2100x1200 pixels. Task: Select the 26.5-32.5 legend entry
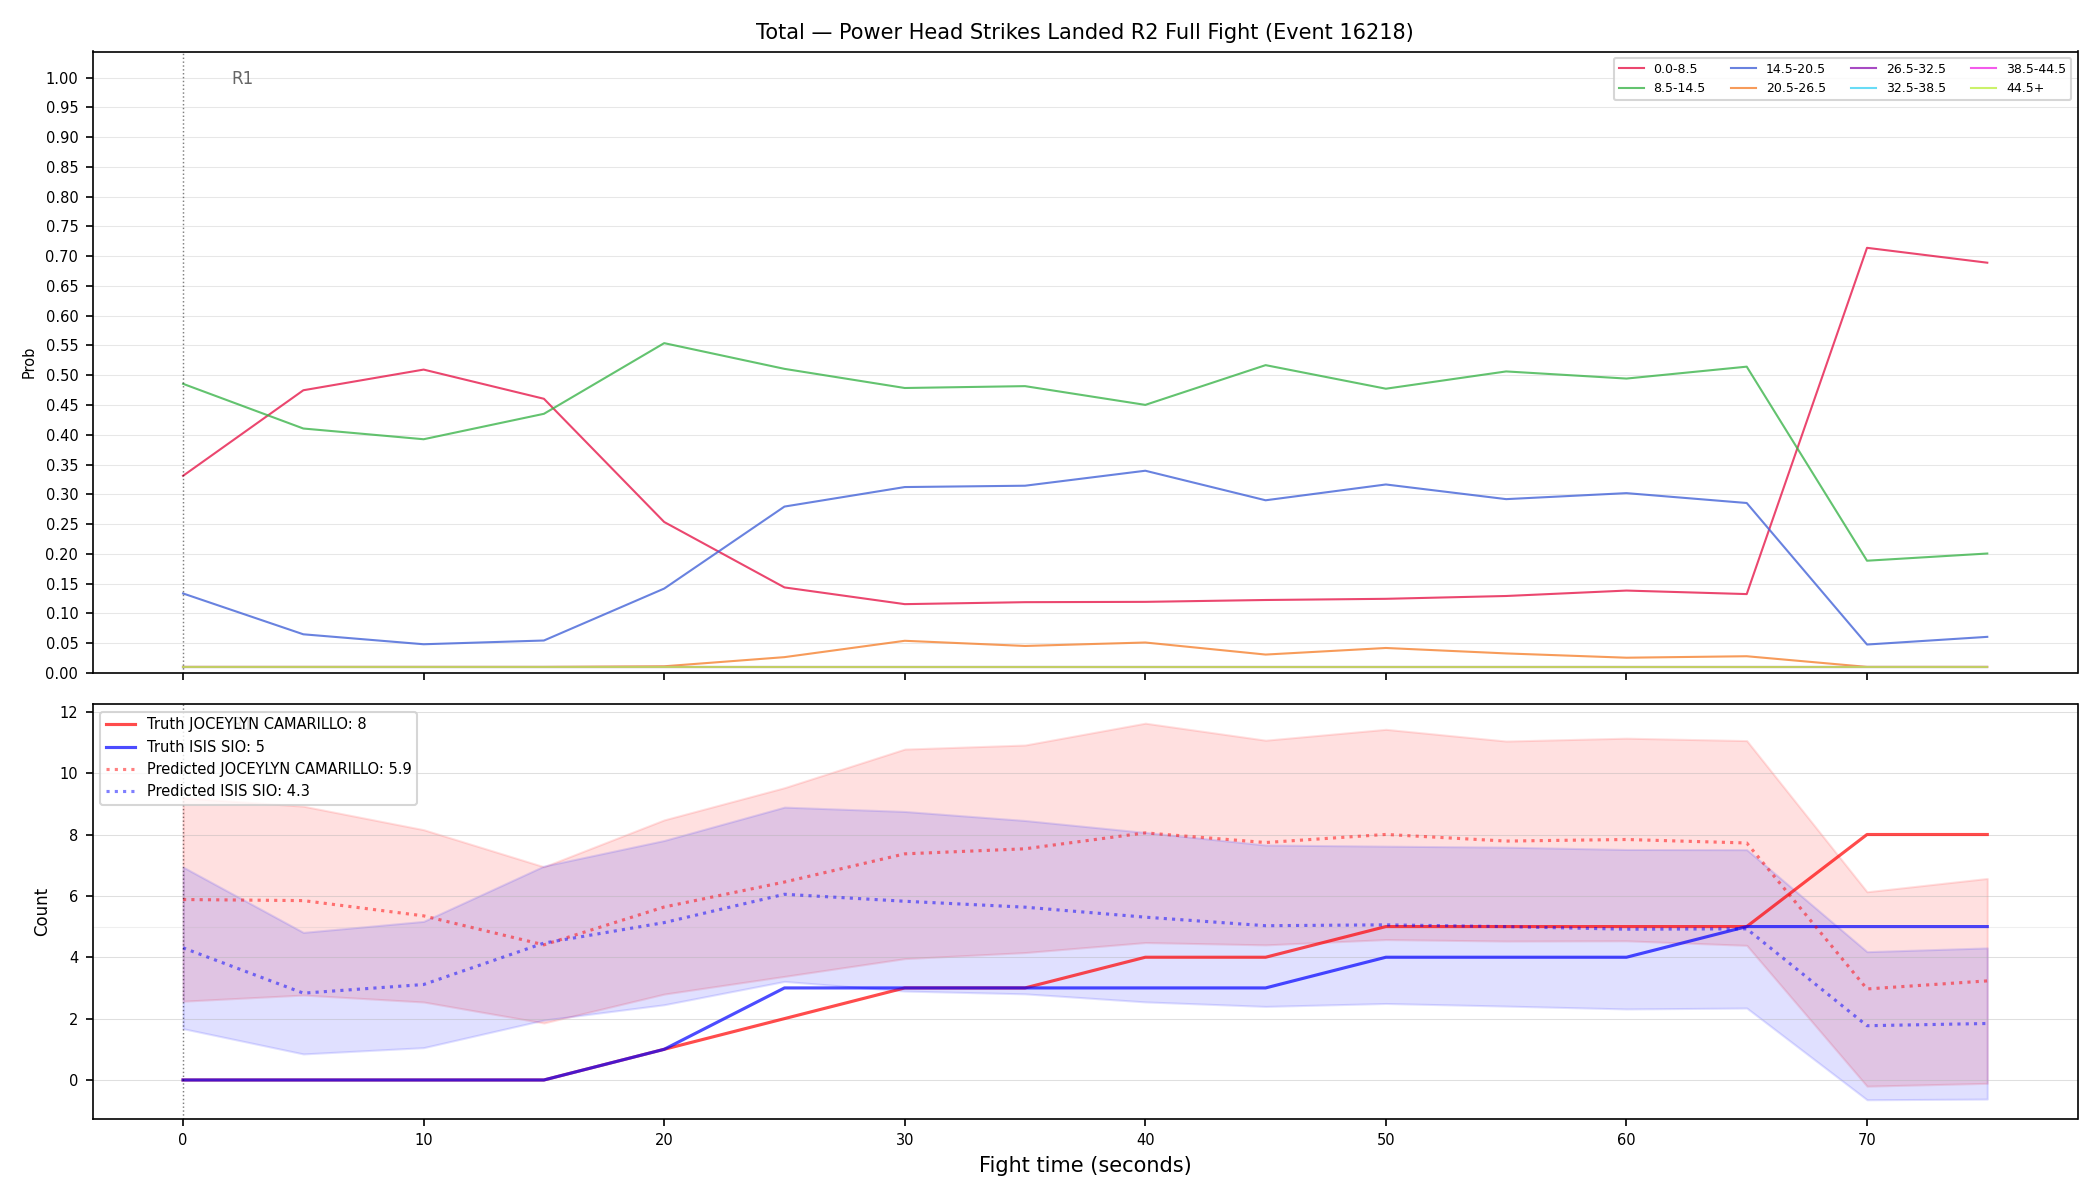click(x=1899, y=69)
